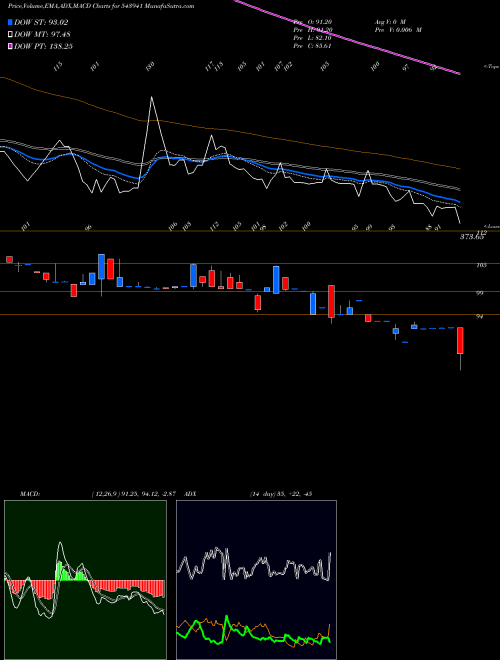This screenshot has height=660, width=500.
Task: Open the ADX indicator panel
Action: click(x=256, y=580)
